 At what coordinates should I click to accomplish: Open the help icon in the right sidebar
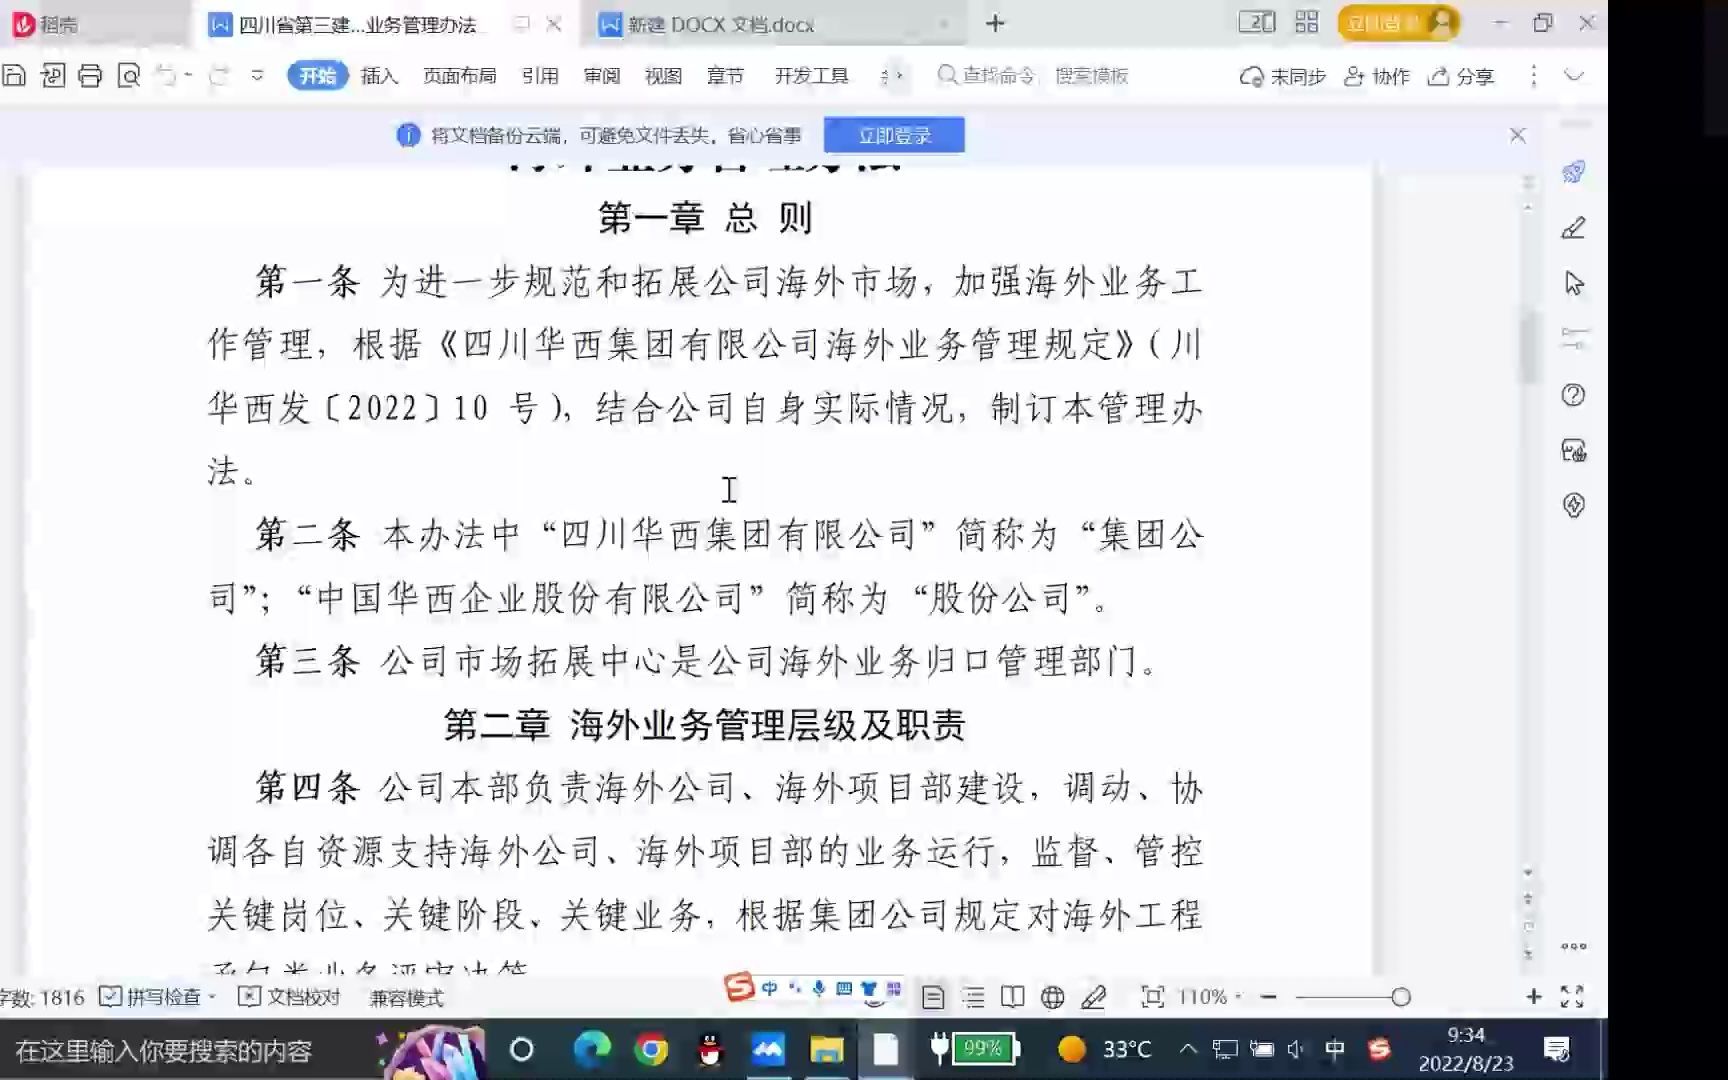coord(1572,395)
